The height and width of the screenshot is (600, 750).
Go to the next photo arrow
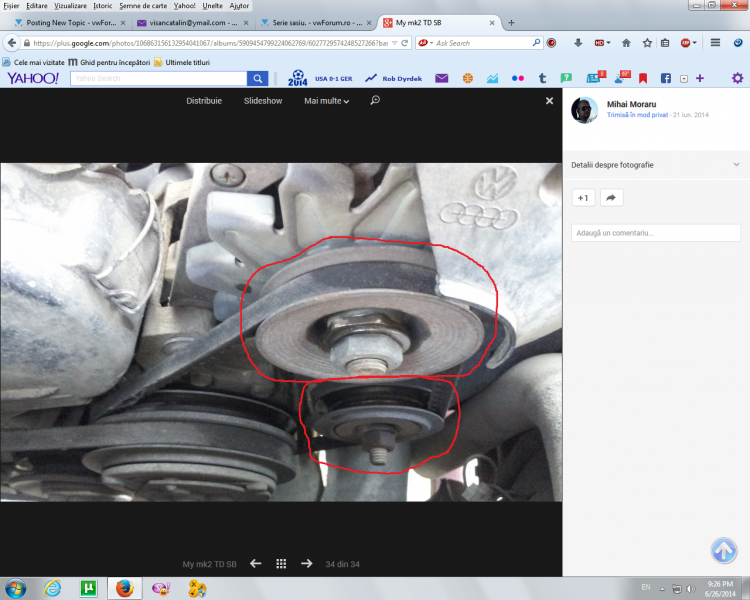coord(307,564)
